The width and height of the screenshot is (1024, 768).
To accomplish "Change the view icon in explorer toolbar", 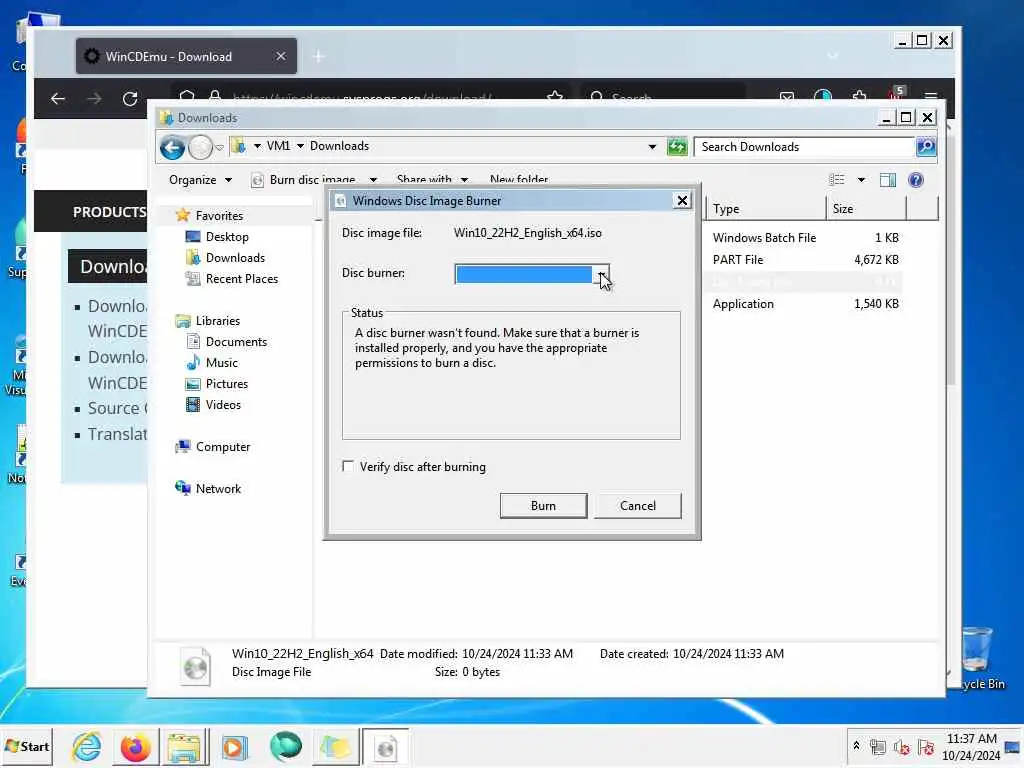I will pos(837,180).
